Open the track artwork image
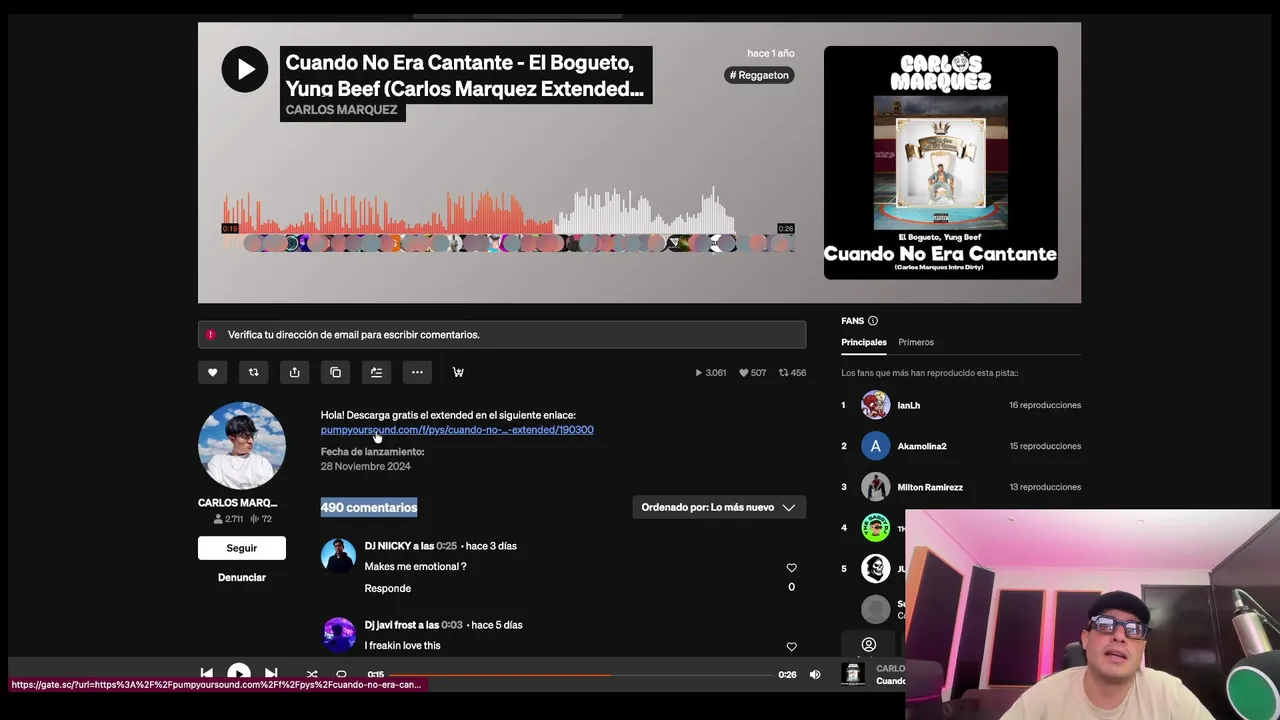The image size is (1280, 720). (x=941, y=163)
